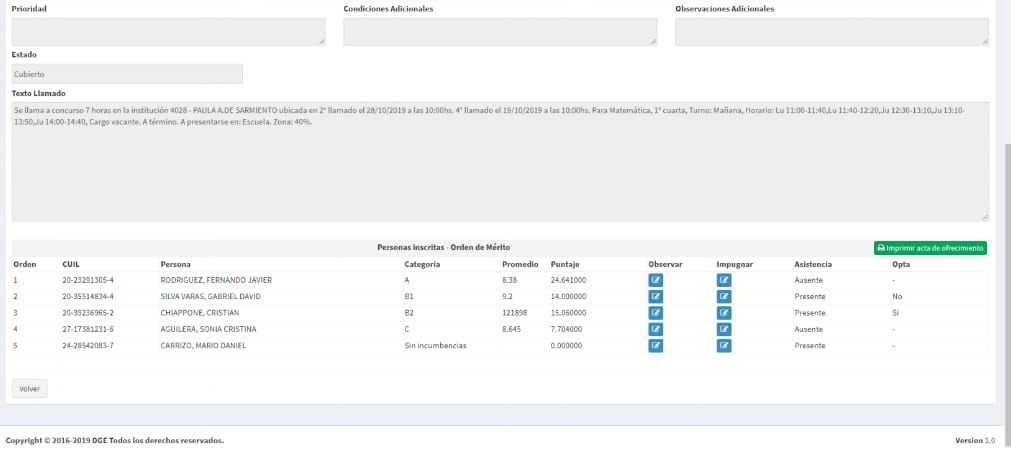Click Impugnar icon for Rodriguez, Fernando Javier

tap(724, 280)
